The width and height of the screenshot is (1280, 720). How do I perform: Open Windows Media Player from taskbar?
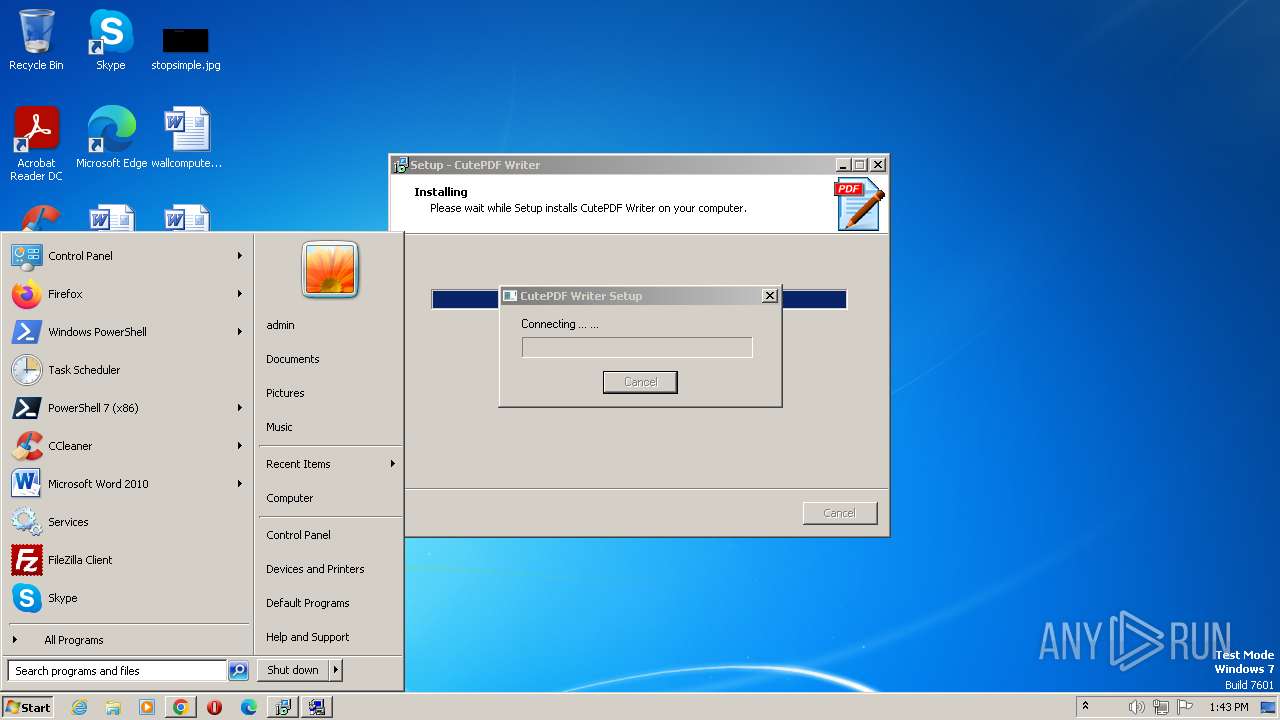[147, 707]
